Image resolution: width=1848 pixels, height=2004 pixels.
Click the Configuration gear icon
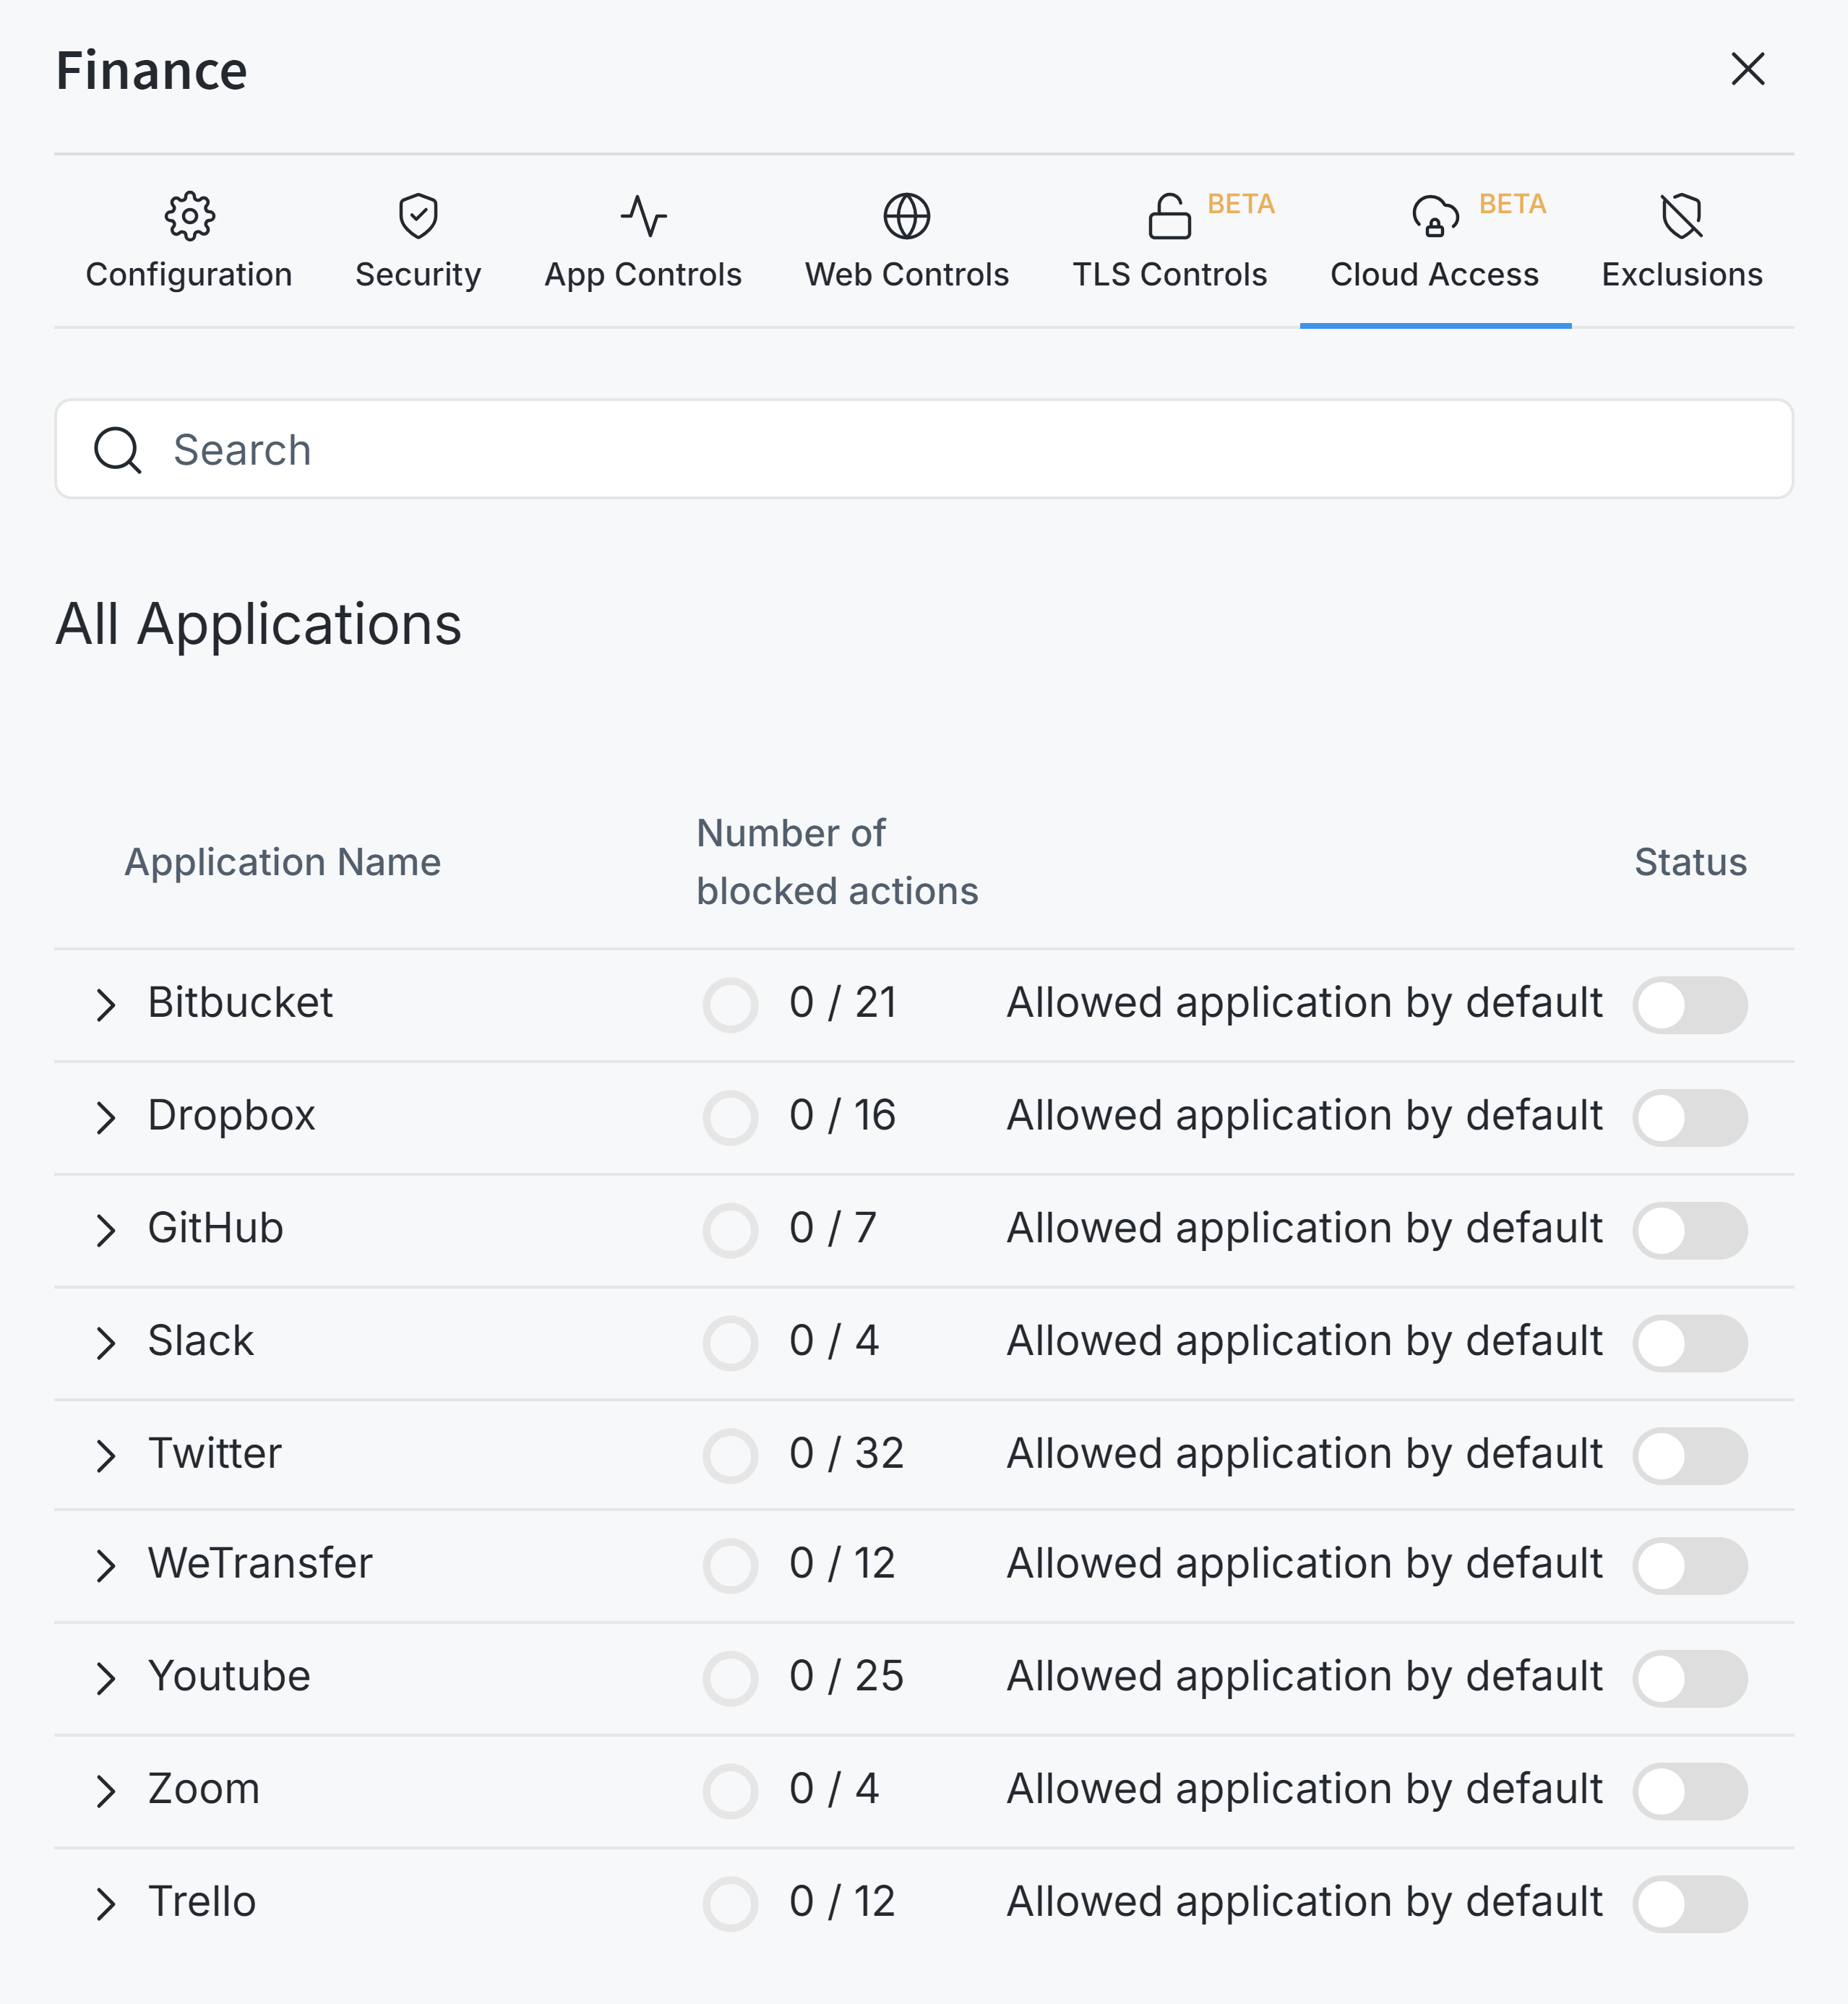coord(189,216)
